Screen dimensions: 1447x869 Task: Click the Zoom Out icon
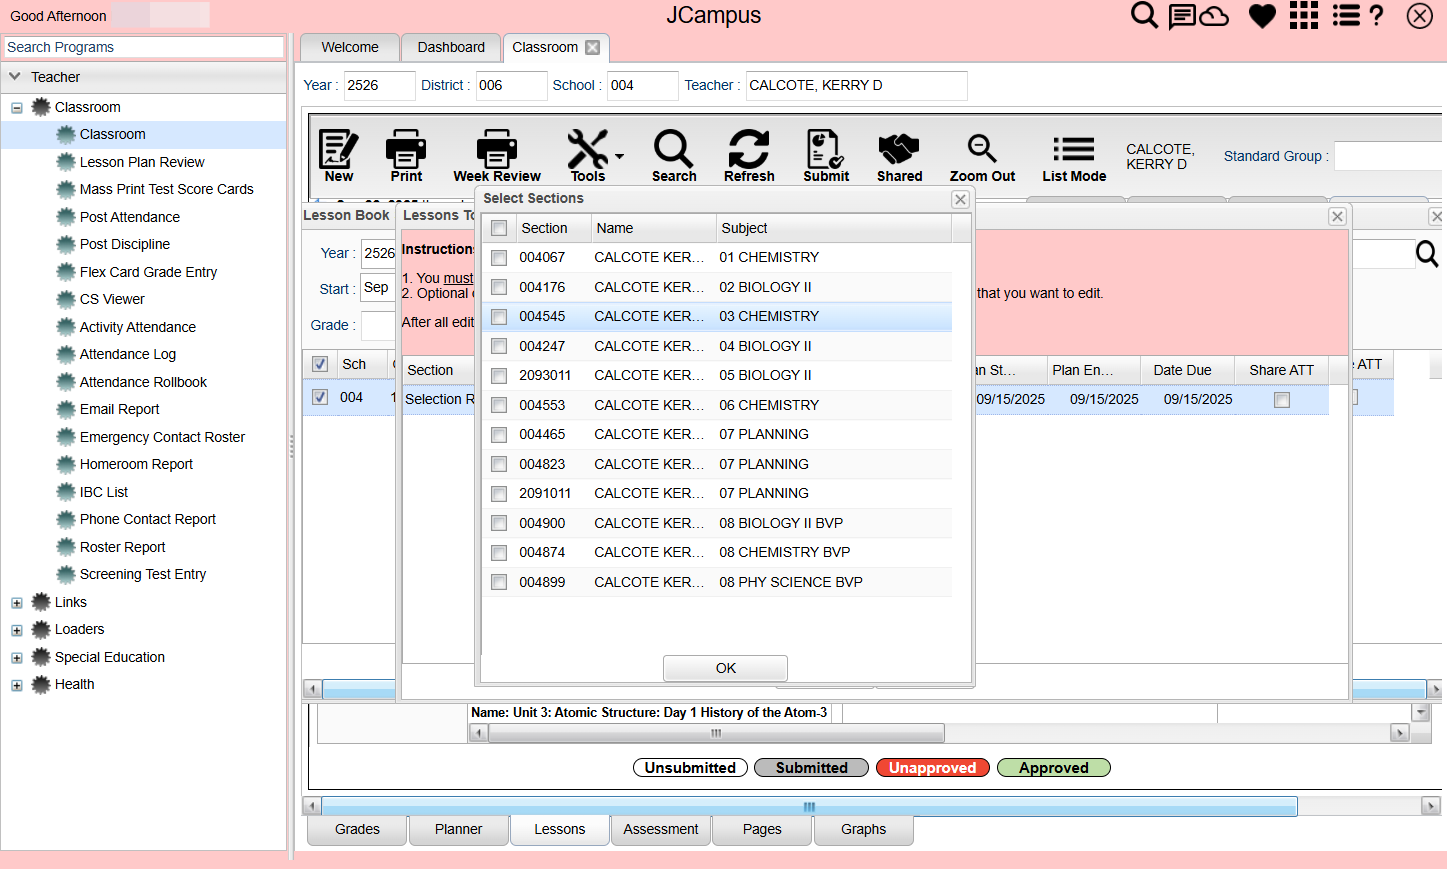(982, 156)
